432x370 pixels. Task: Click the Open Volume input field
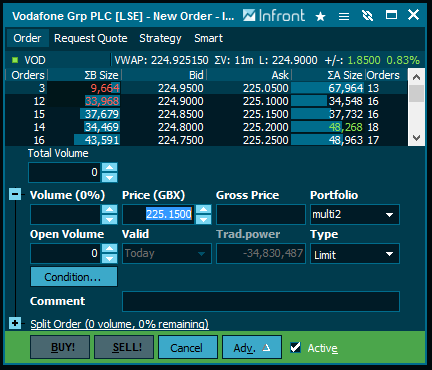[x=66, y=254]
